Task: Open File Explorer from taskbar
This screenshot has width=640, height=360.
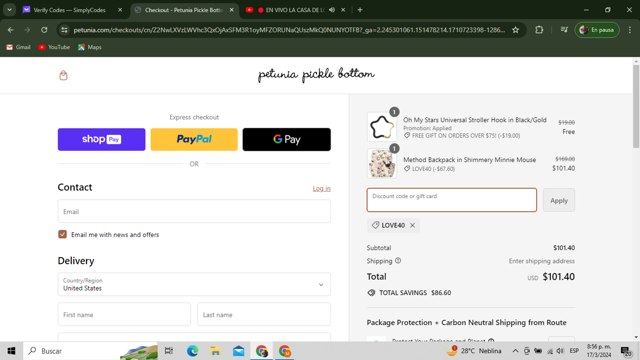Action: coord(216,351)
